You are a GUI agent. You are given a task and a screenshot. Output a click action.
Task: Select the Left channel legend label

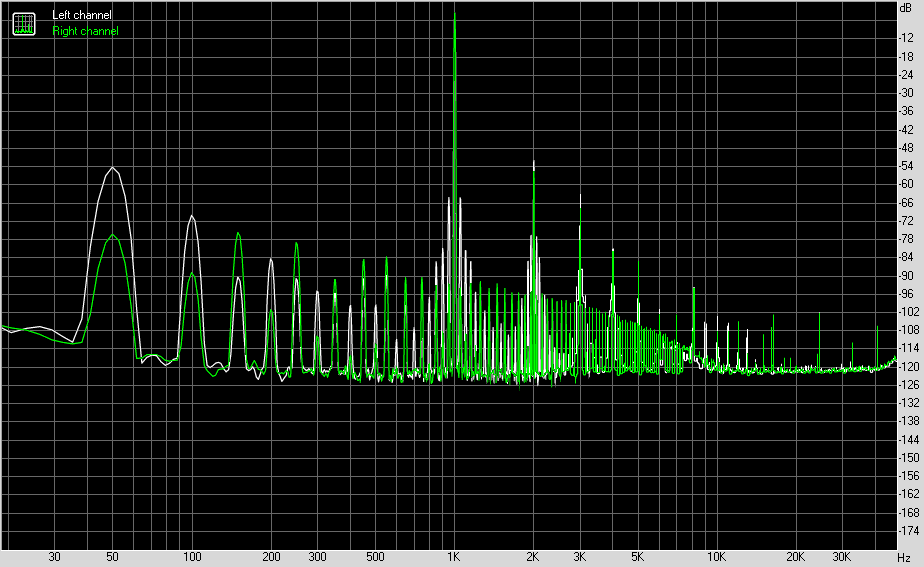(82, 16)
